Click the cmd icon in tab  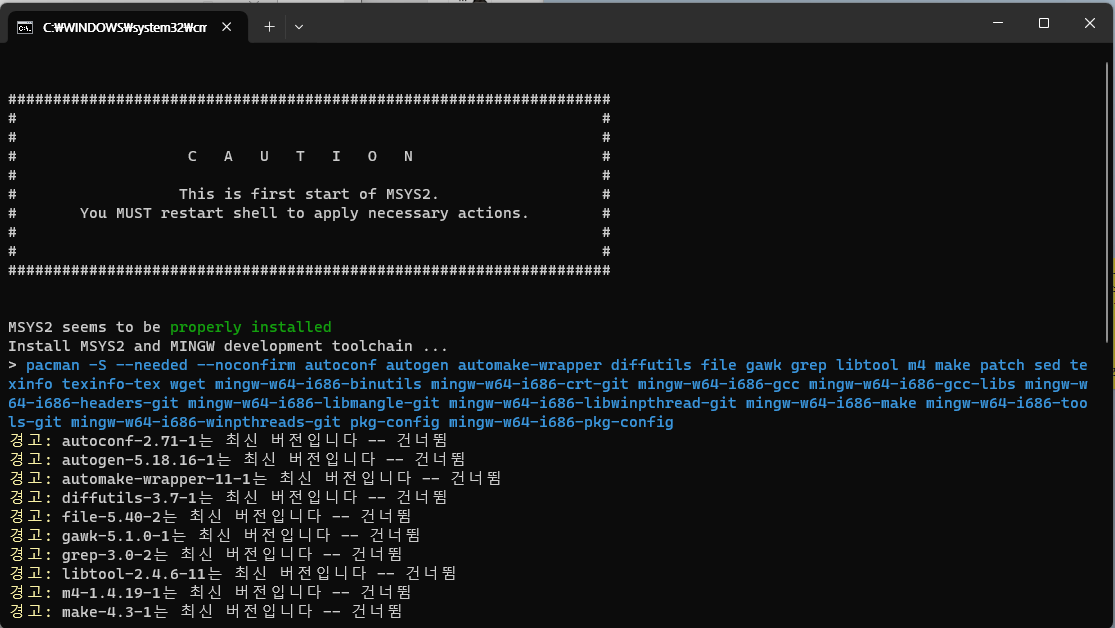pos(25,28)
